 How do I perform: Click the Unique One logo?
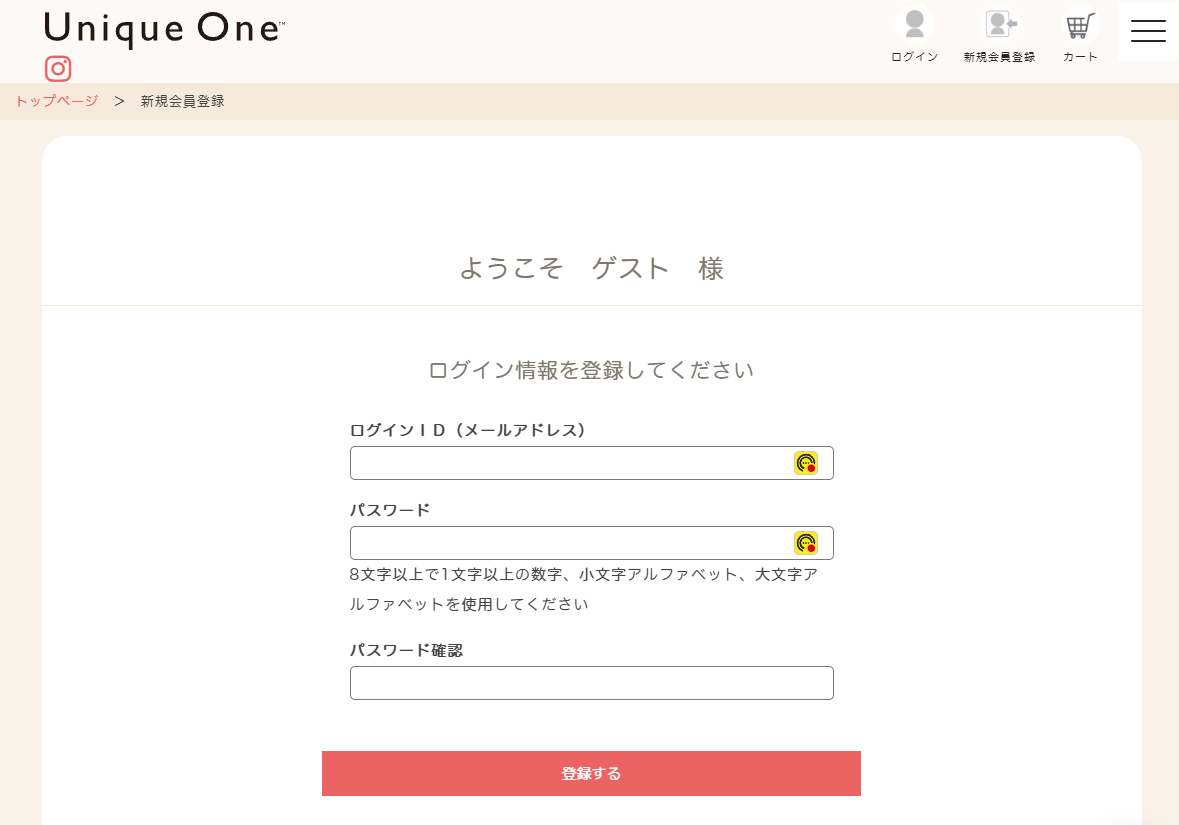165,28
